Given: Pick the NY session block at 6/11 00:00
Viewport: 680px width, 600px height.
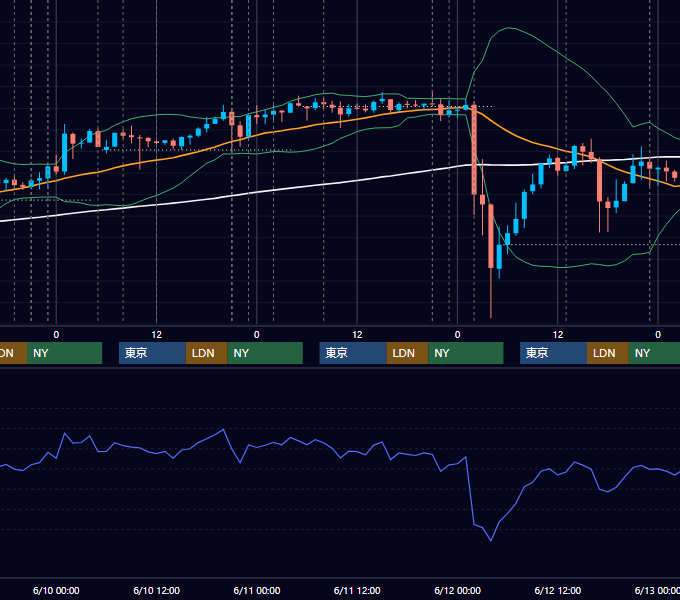Looking at the screenshot, I should point(265,353).
